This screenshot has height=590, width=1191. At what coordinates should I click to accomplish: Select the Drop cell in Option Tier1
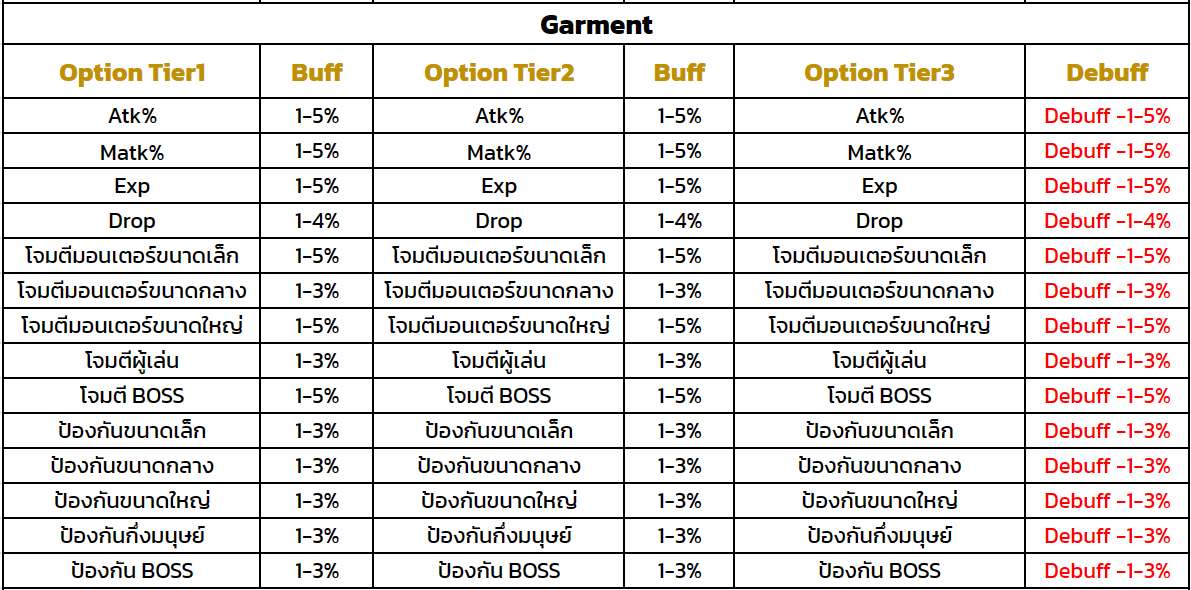(x=132, y=222)
